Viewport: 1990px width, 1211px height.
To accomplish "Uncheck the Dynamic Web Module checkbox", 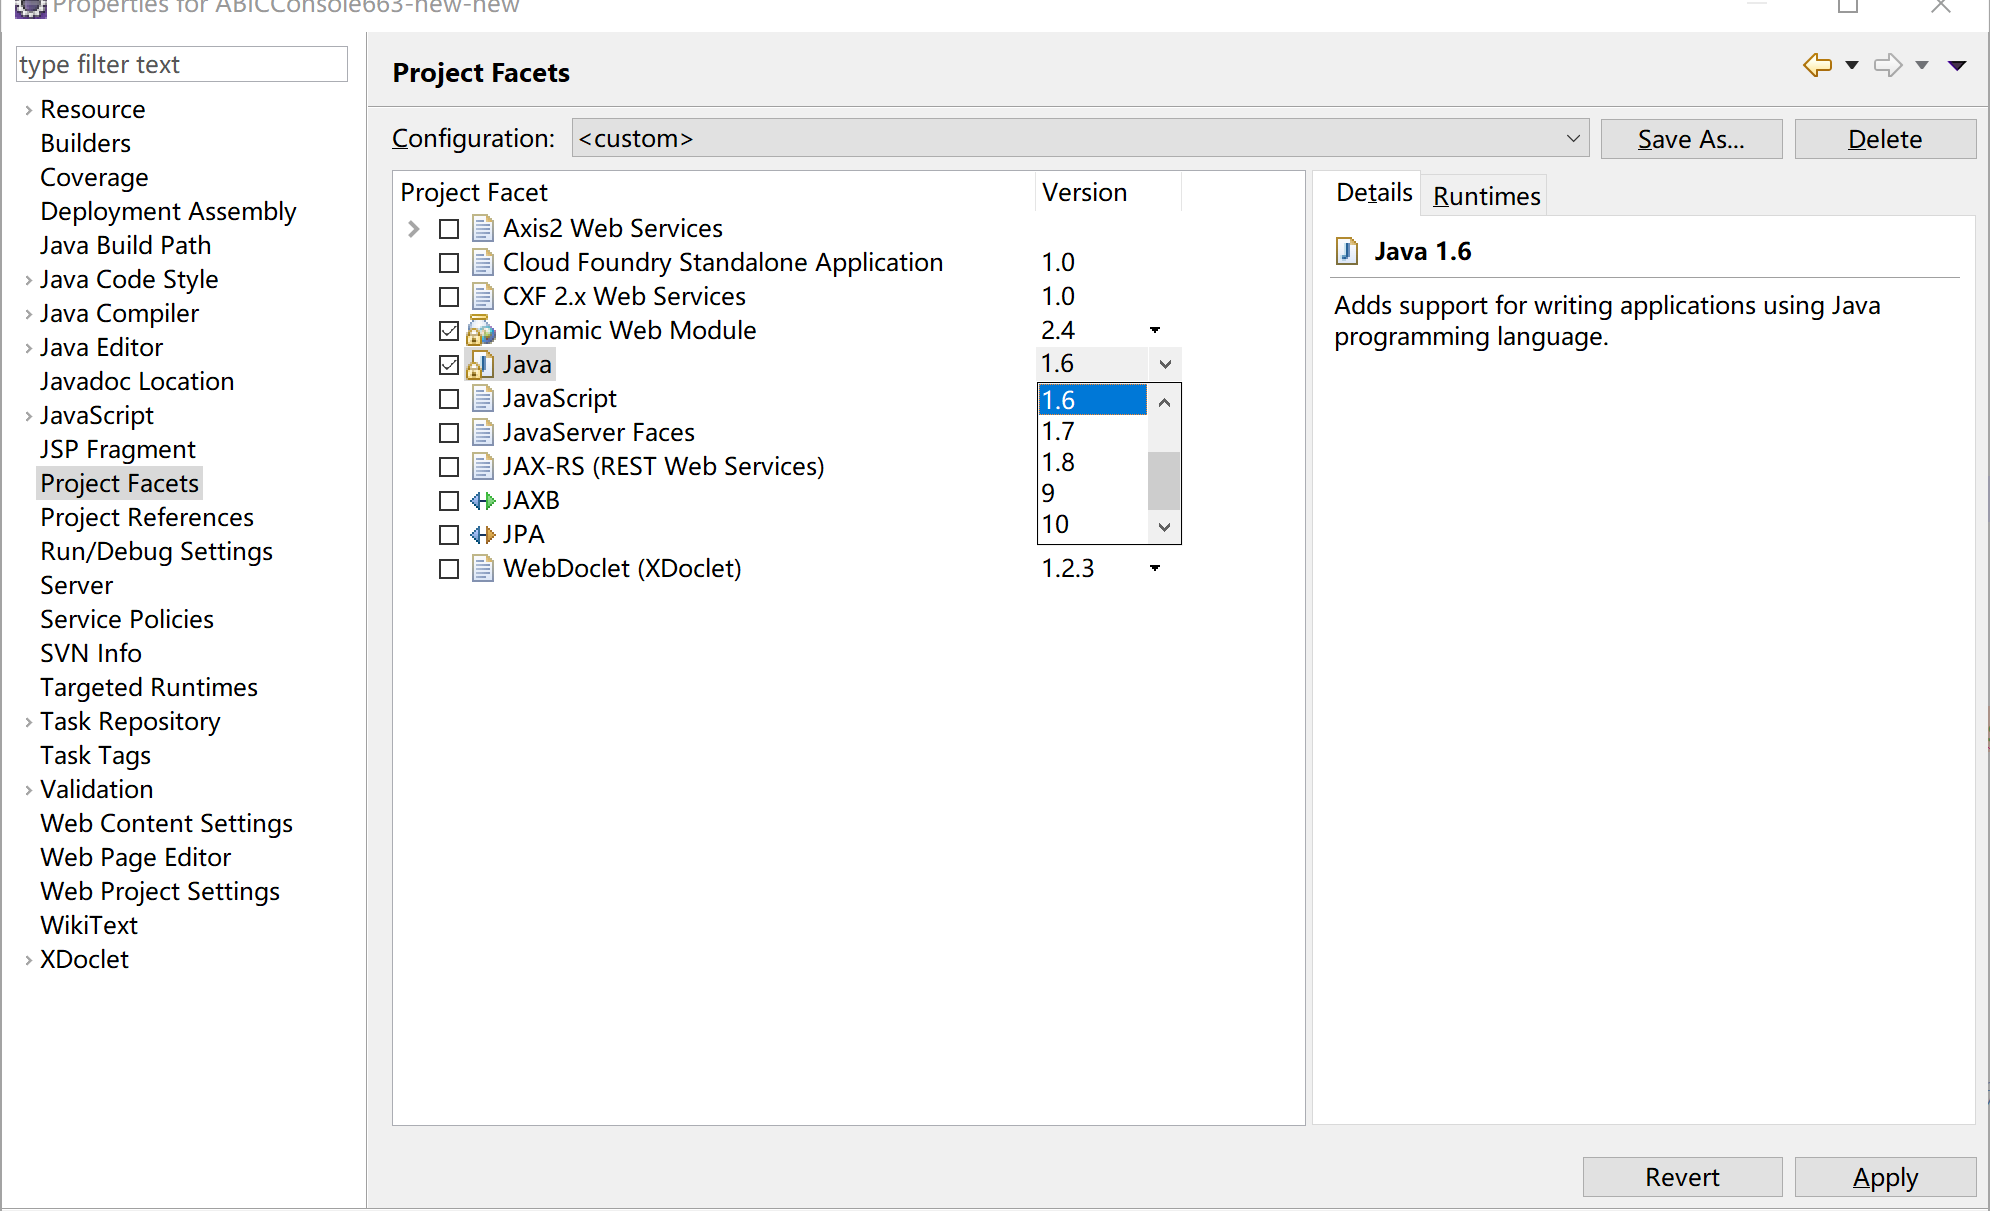I will point(449,331).
